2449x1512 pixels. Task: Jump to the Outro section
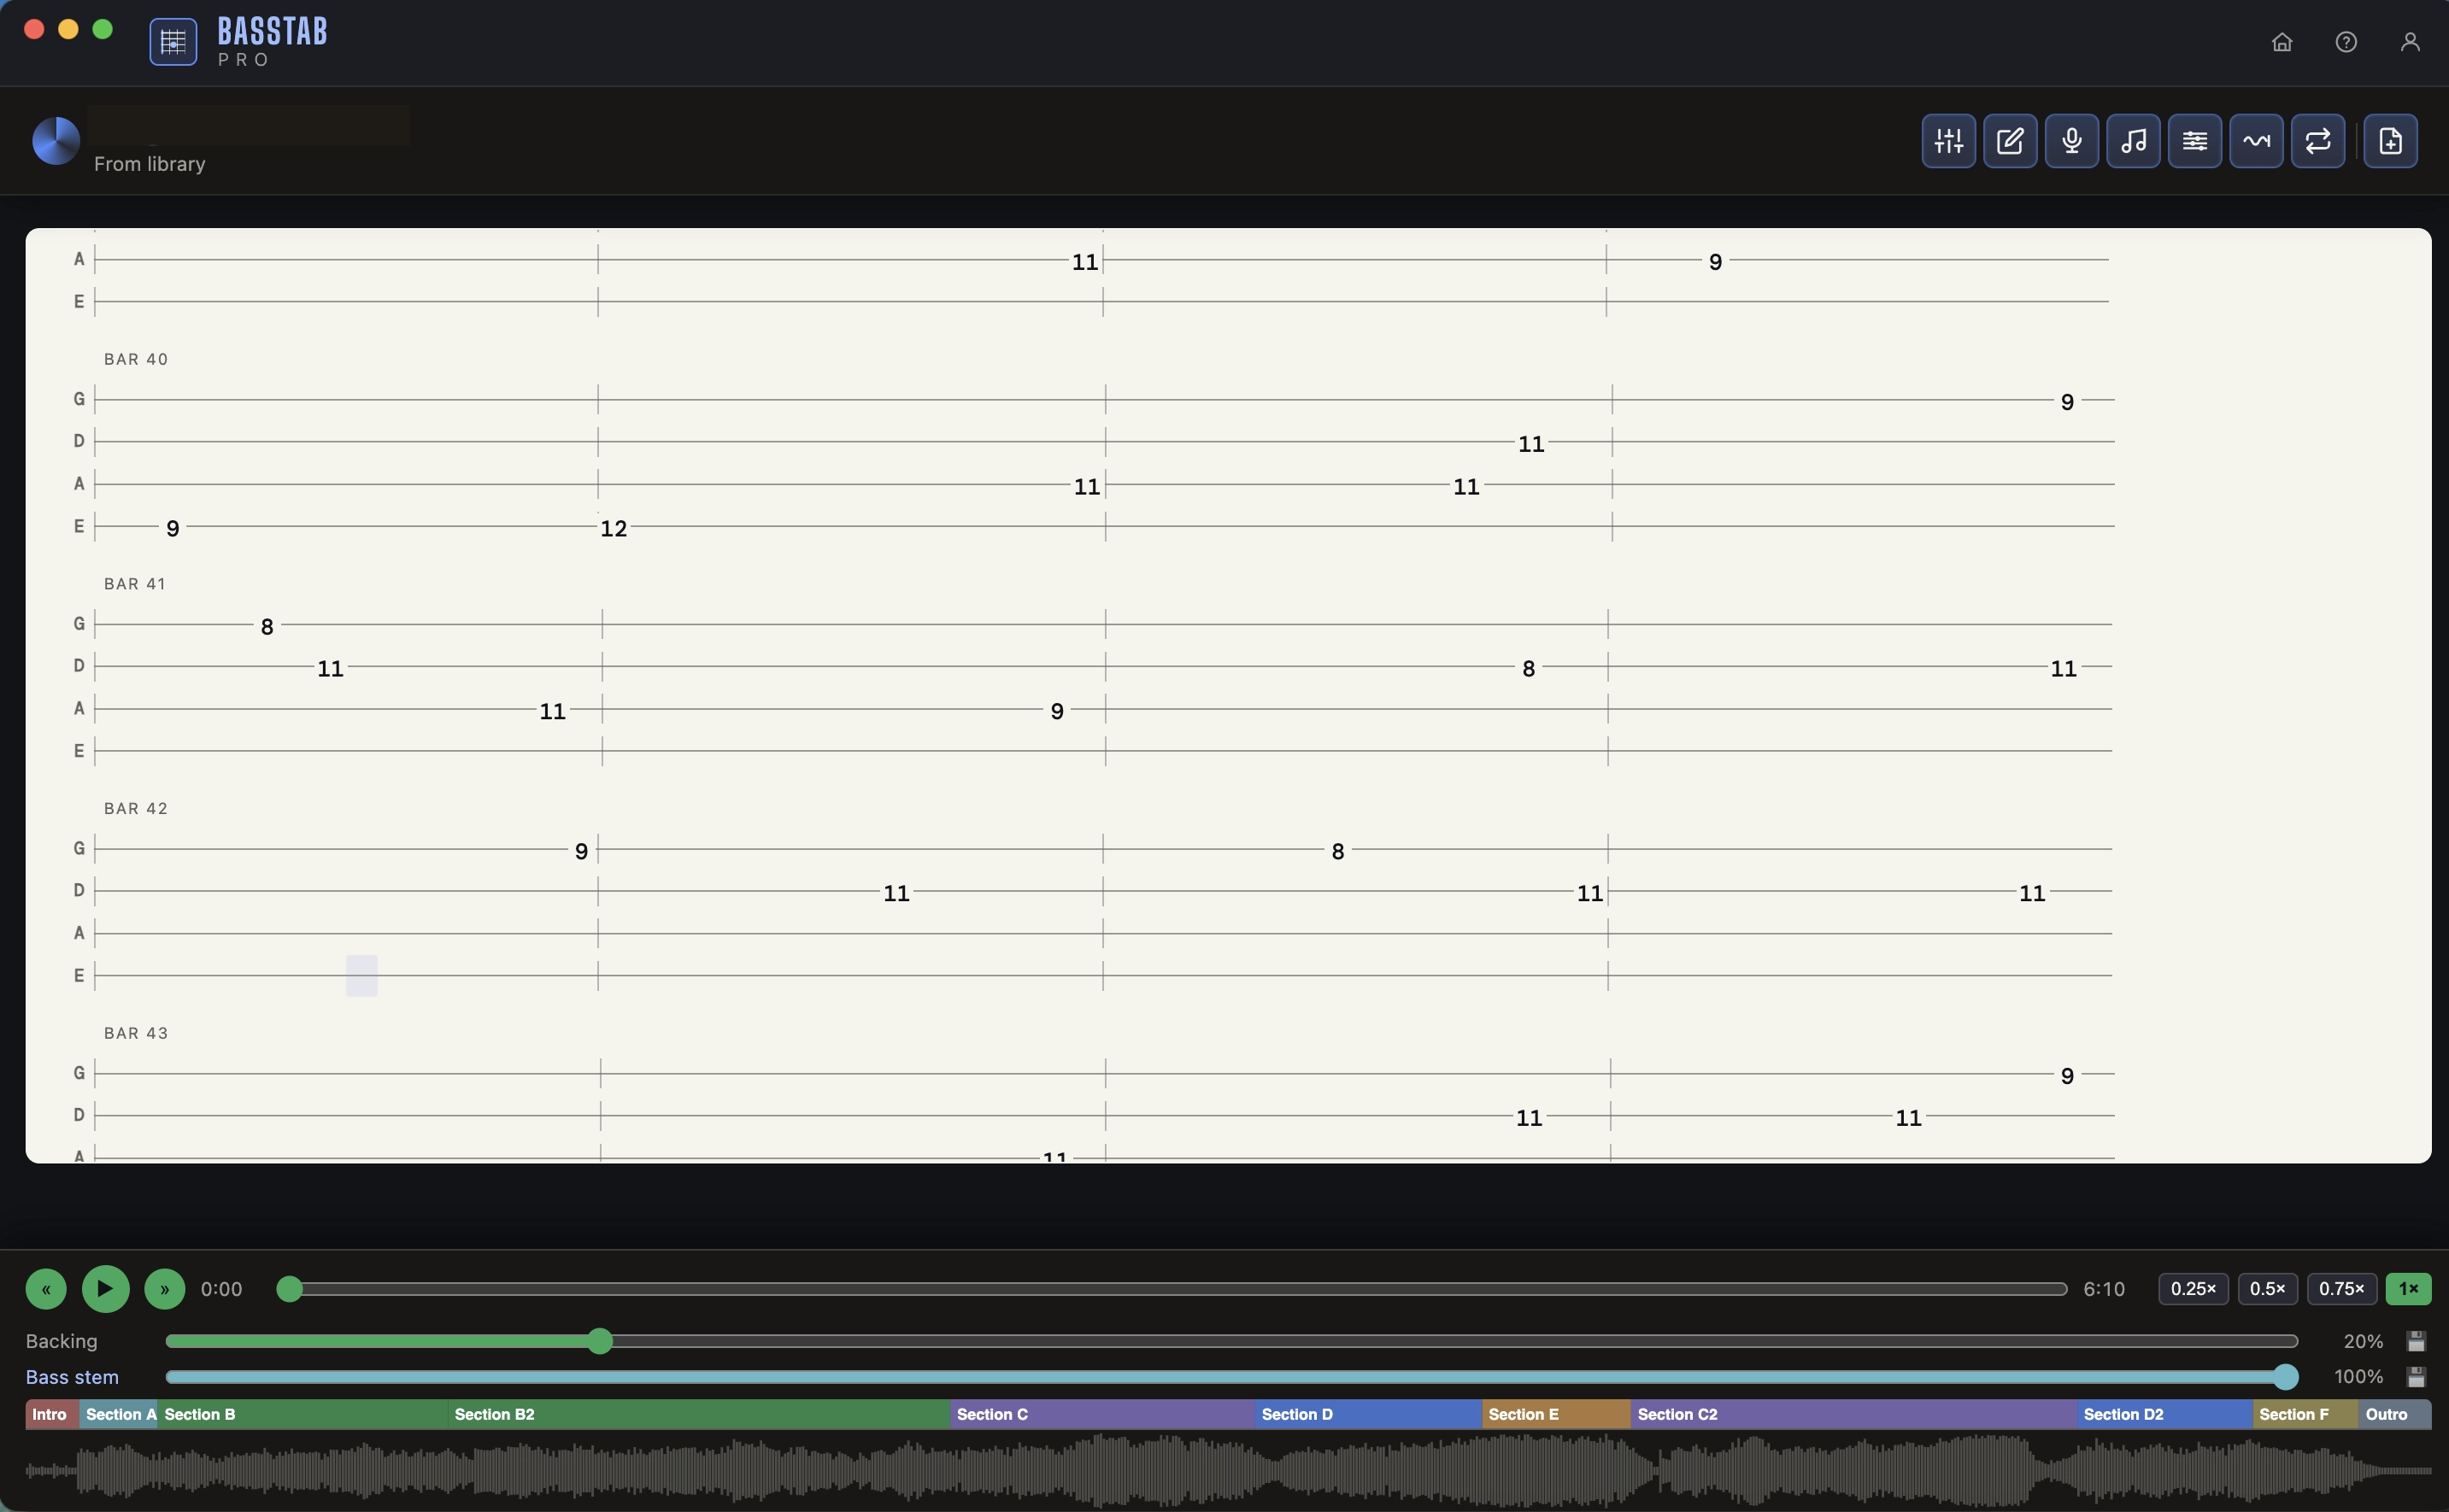2395,1414
